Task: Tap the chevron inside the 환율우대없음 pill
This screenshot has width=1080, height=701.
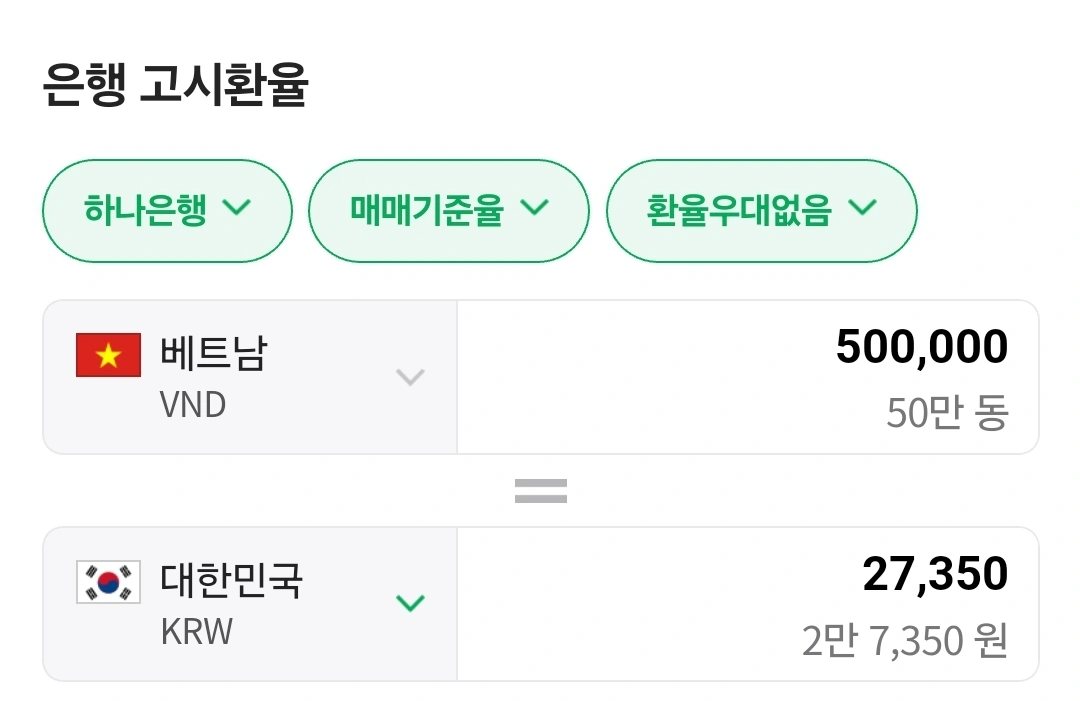Action: tap(862, 208)
